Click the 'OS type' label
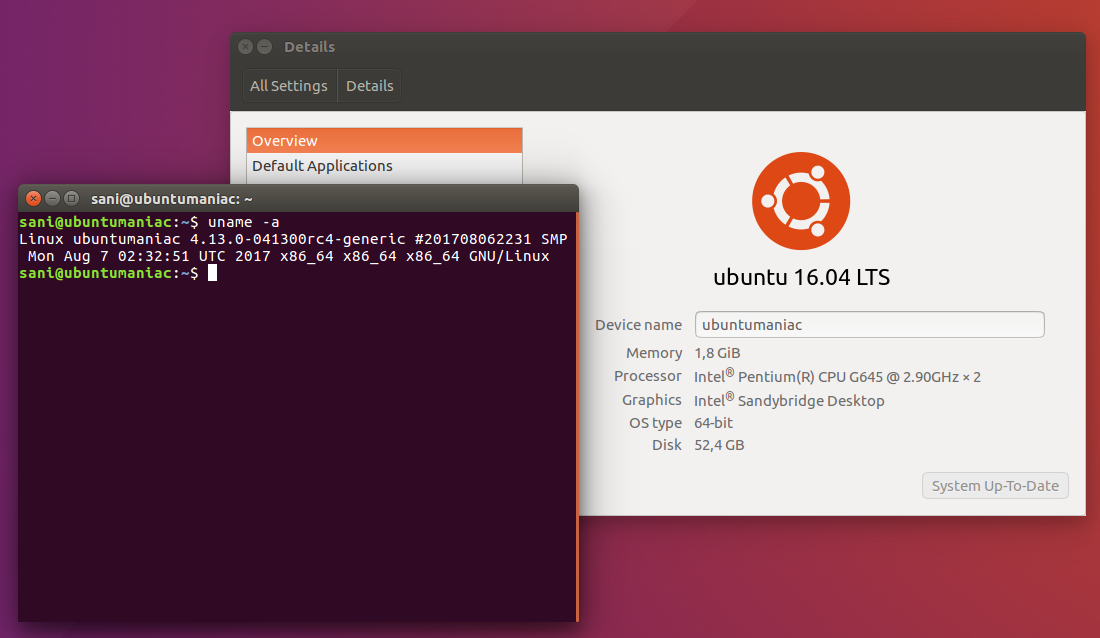Image resolution: width=1100 pixels, height=638 pixels. pos(655,423)
